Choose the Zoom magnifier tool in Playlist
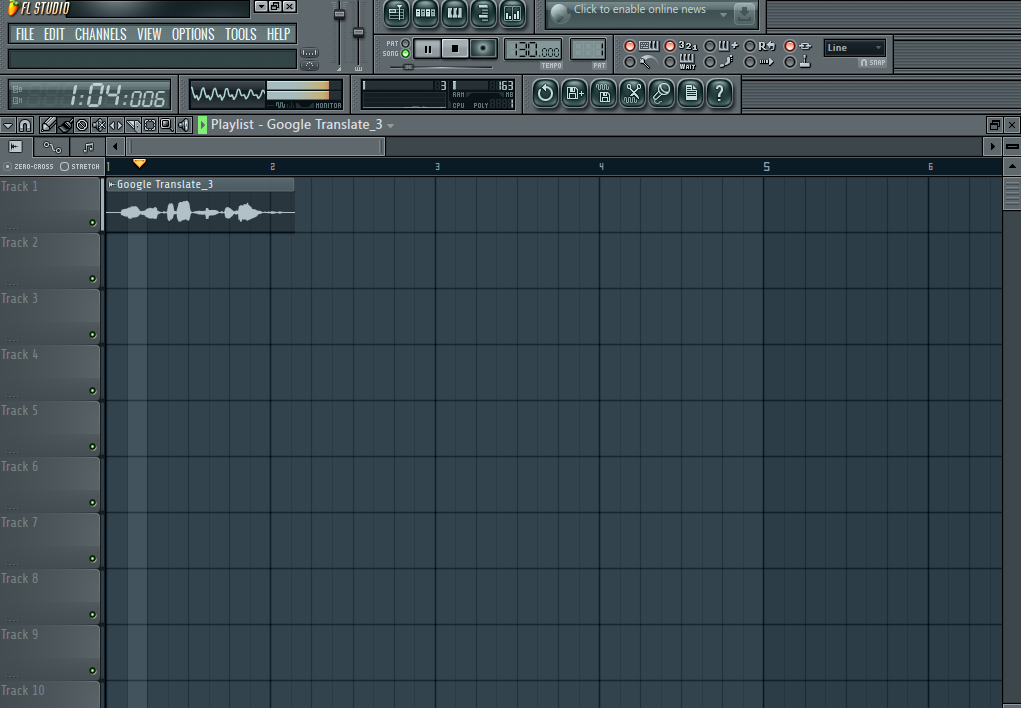Image resolution: width=1021 pixels, height=708 pixels. [167, 125]
